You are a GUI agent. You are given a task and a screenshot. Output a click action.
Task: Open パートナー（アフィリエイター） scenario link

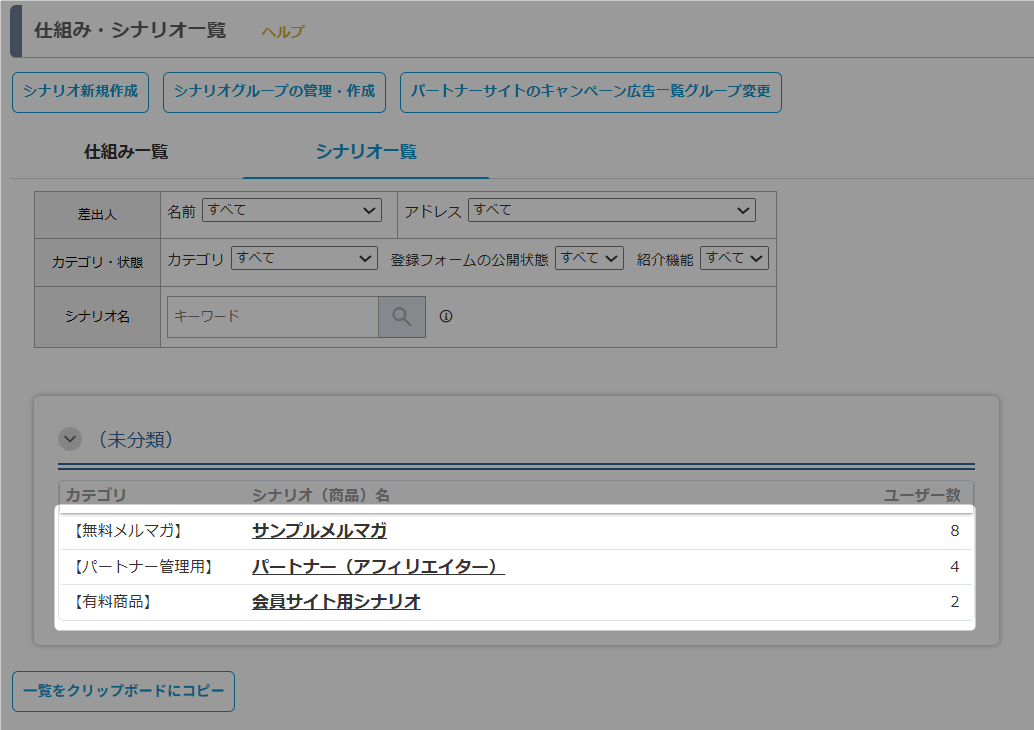pos(379,566)
